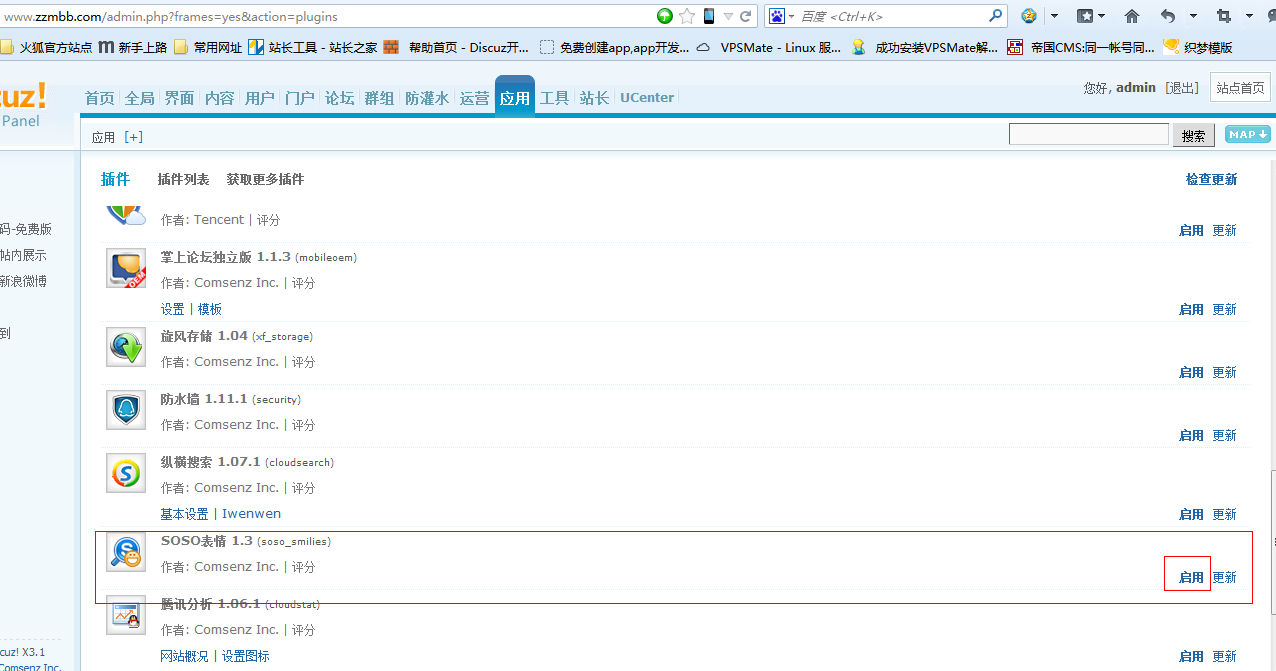Open 免费创建app bookmark
The image size is (1276, 671).
click(614, 47)
